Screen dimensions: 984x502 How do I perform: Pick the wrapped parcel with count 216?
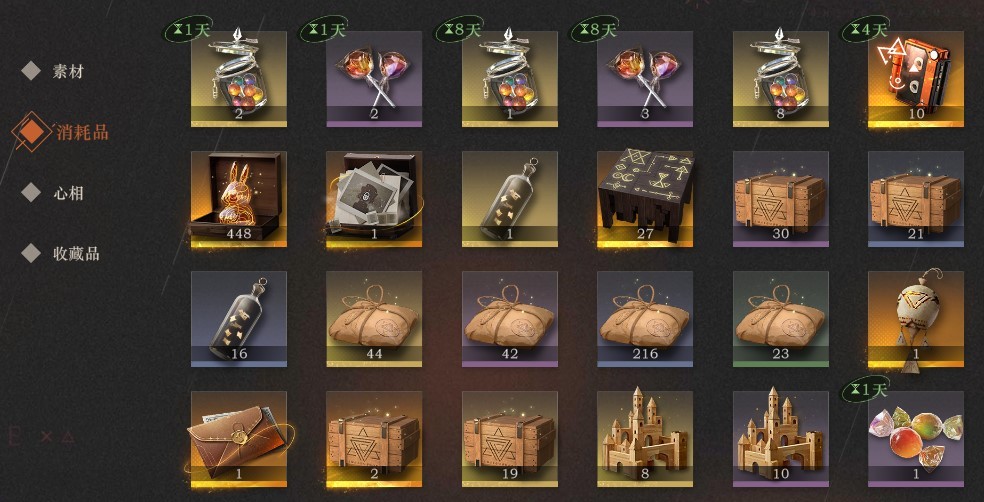tap(645, 319)
